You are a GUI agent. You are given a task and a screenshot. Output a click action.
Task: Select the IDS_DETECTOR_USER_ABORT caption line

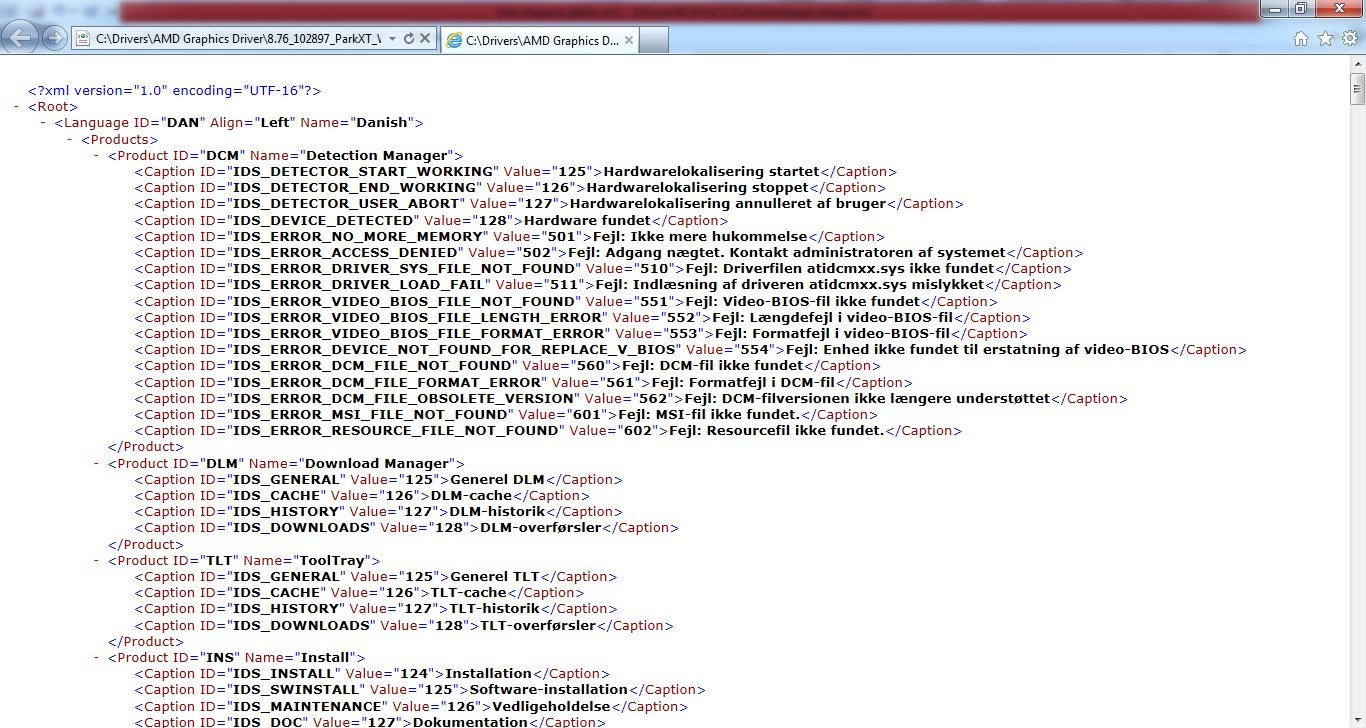[x=549, y=204]
